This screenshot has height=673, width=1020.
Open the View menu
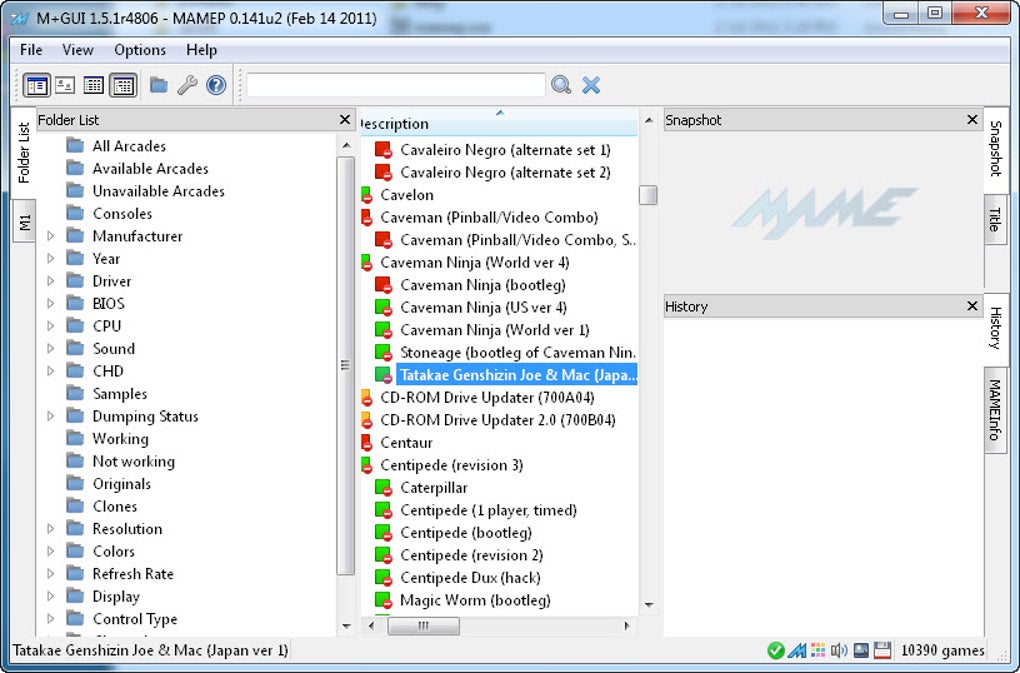77,50
